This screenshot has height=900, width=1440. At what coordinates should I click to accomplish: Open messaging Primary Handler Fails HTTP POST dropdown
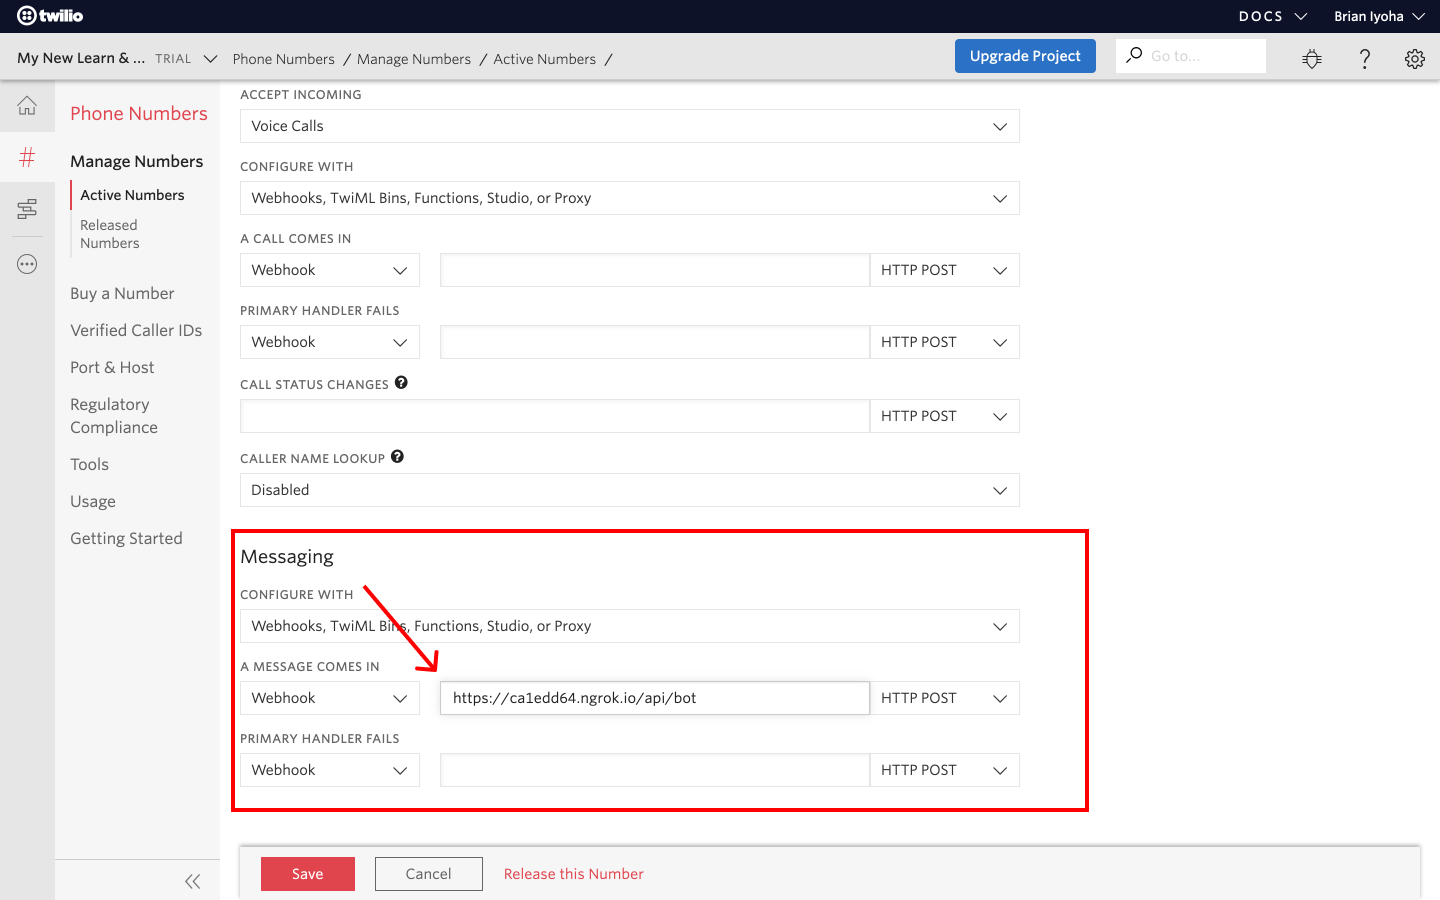[x=945, y=770]
